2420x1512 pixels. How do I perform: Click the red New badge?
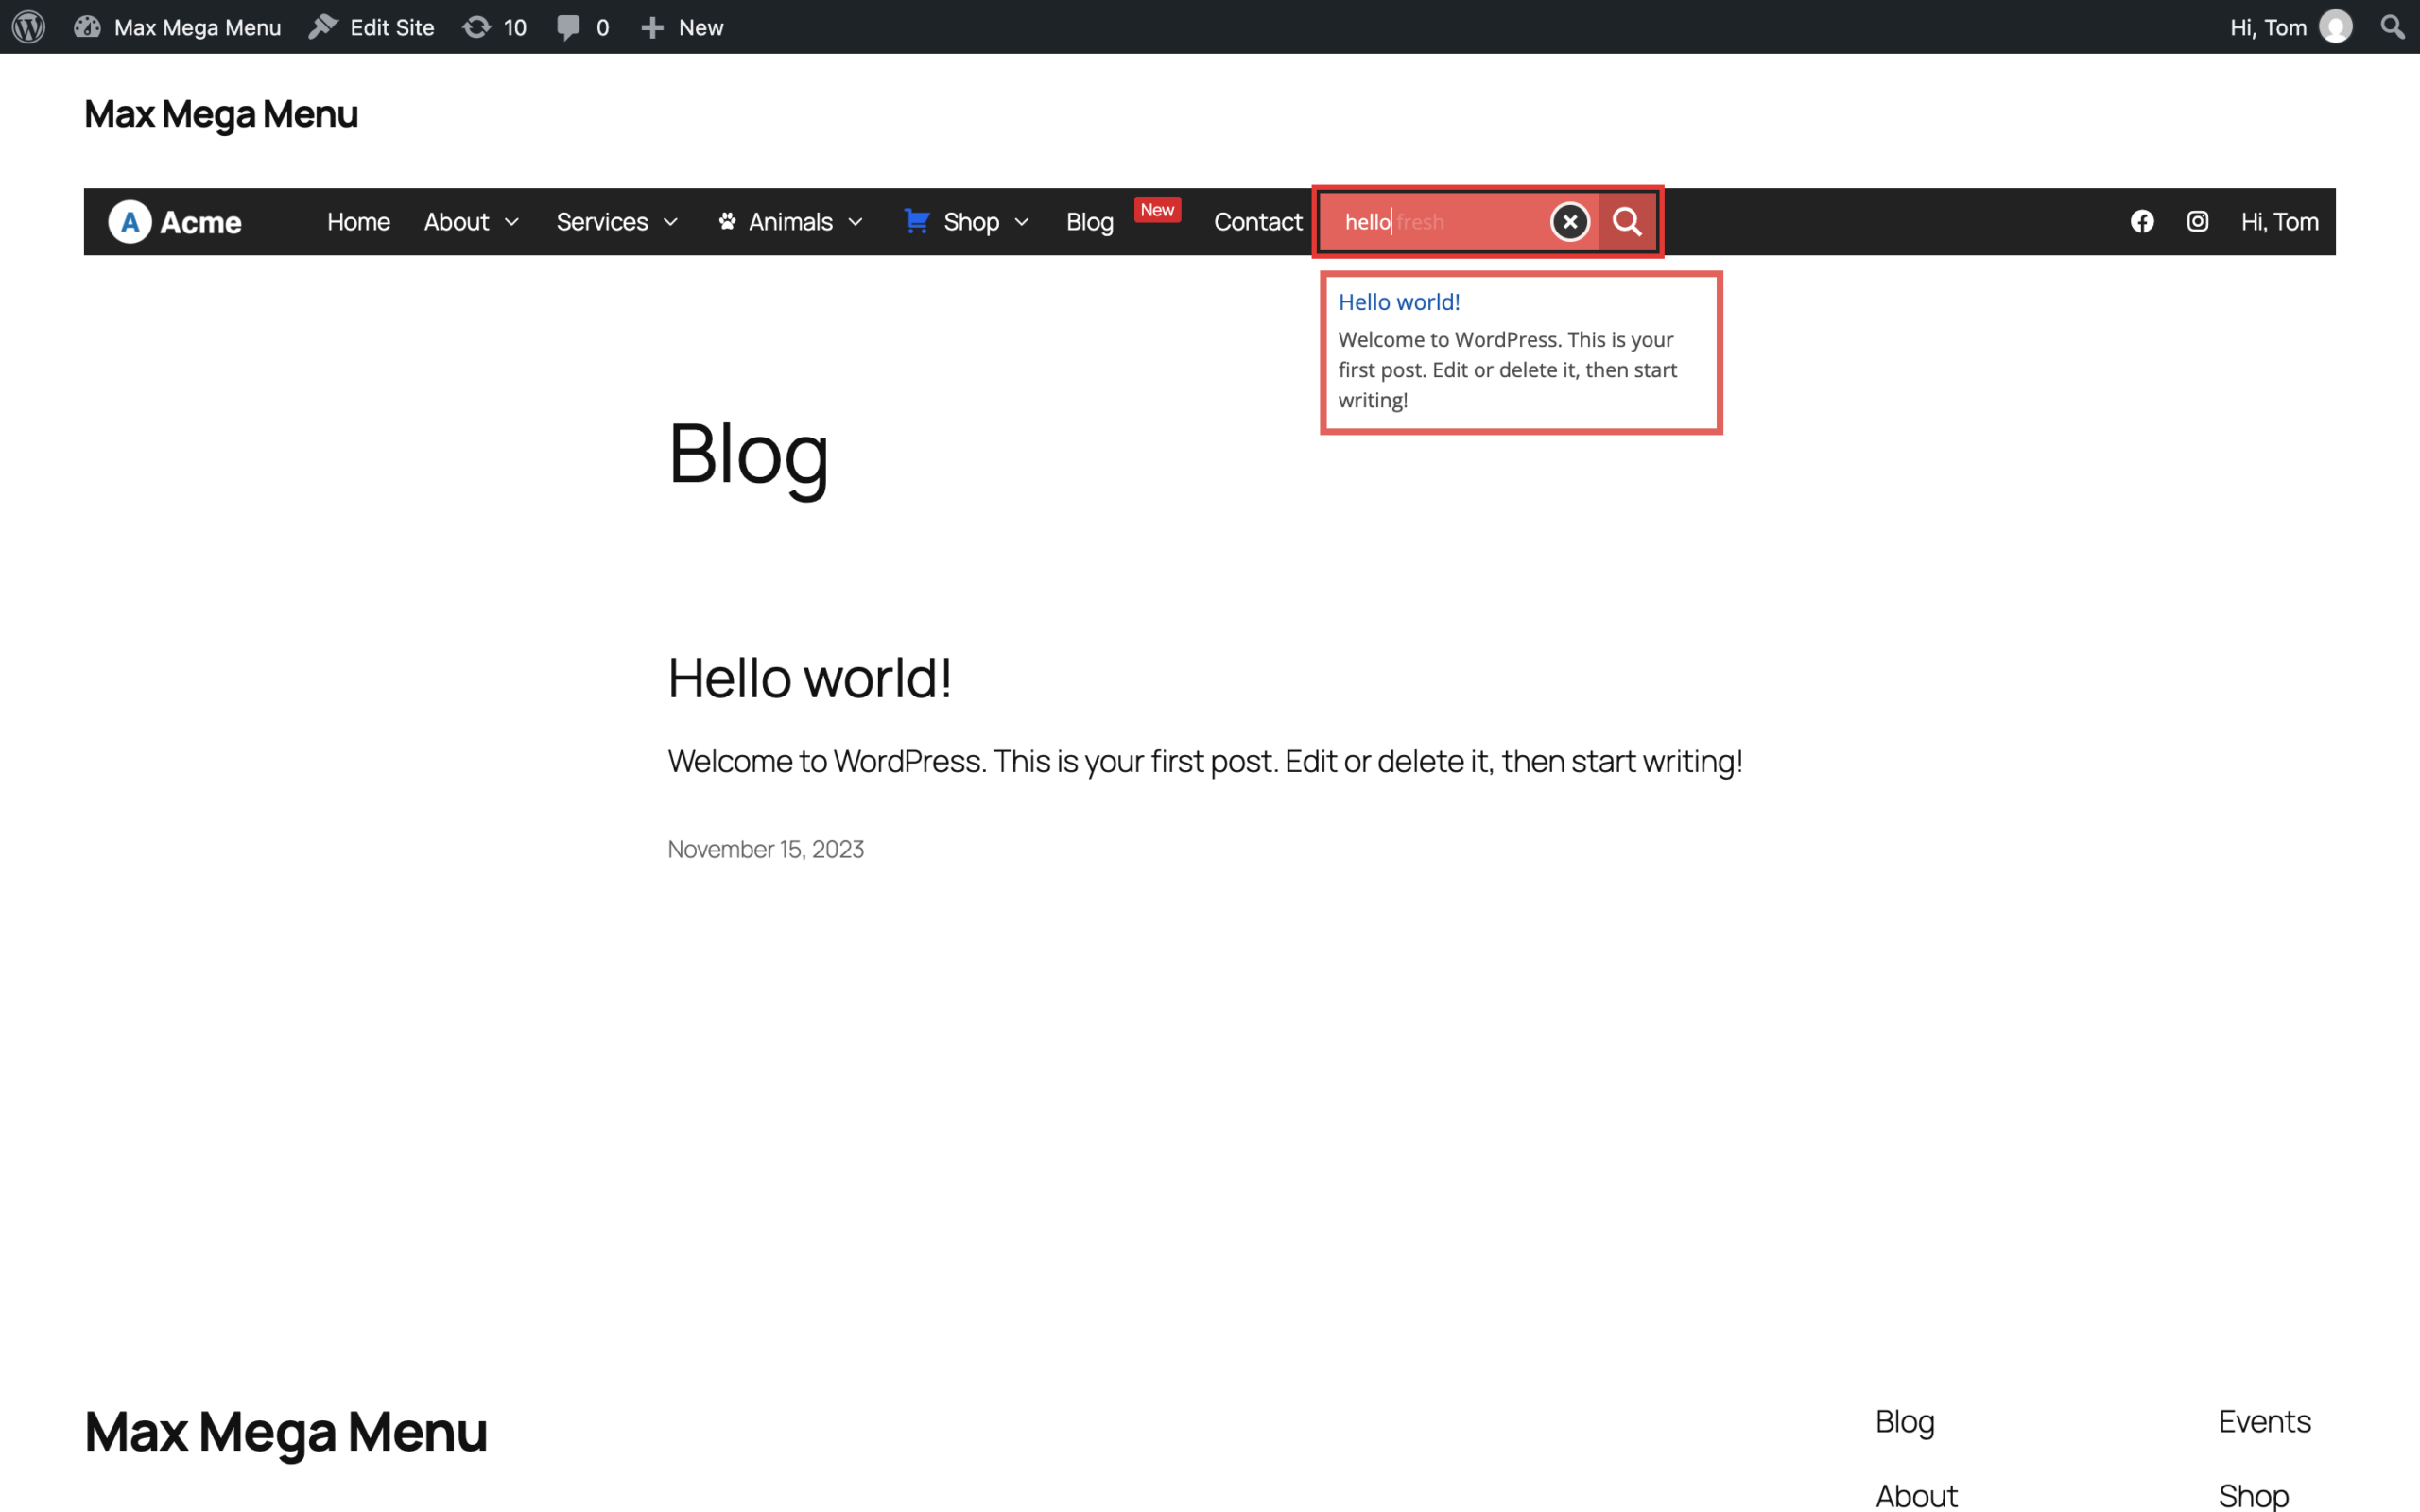tap(1157, 210)
